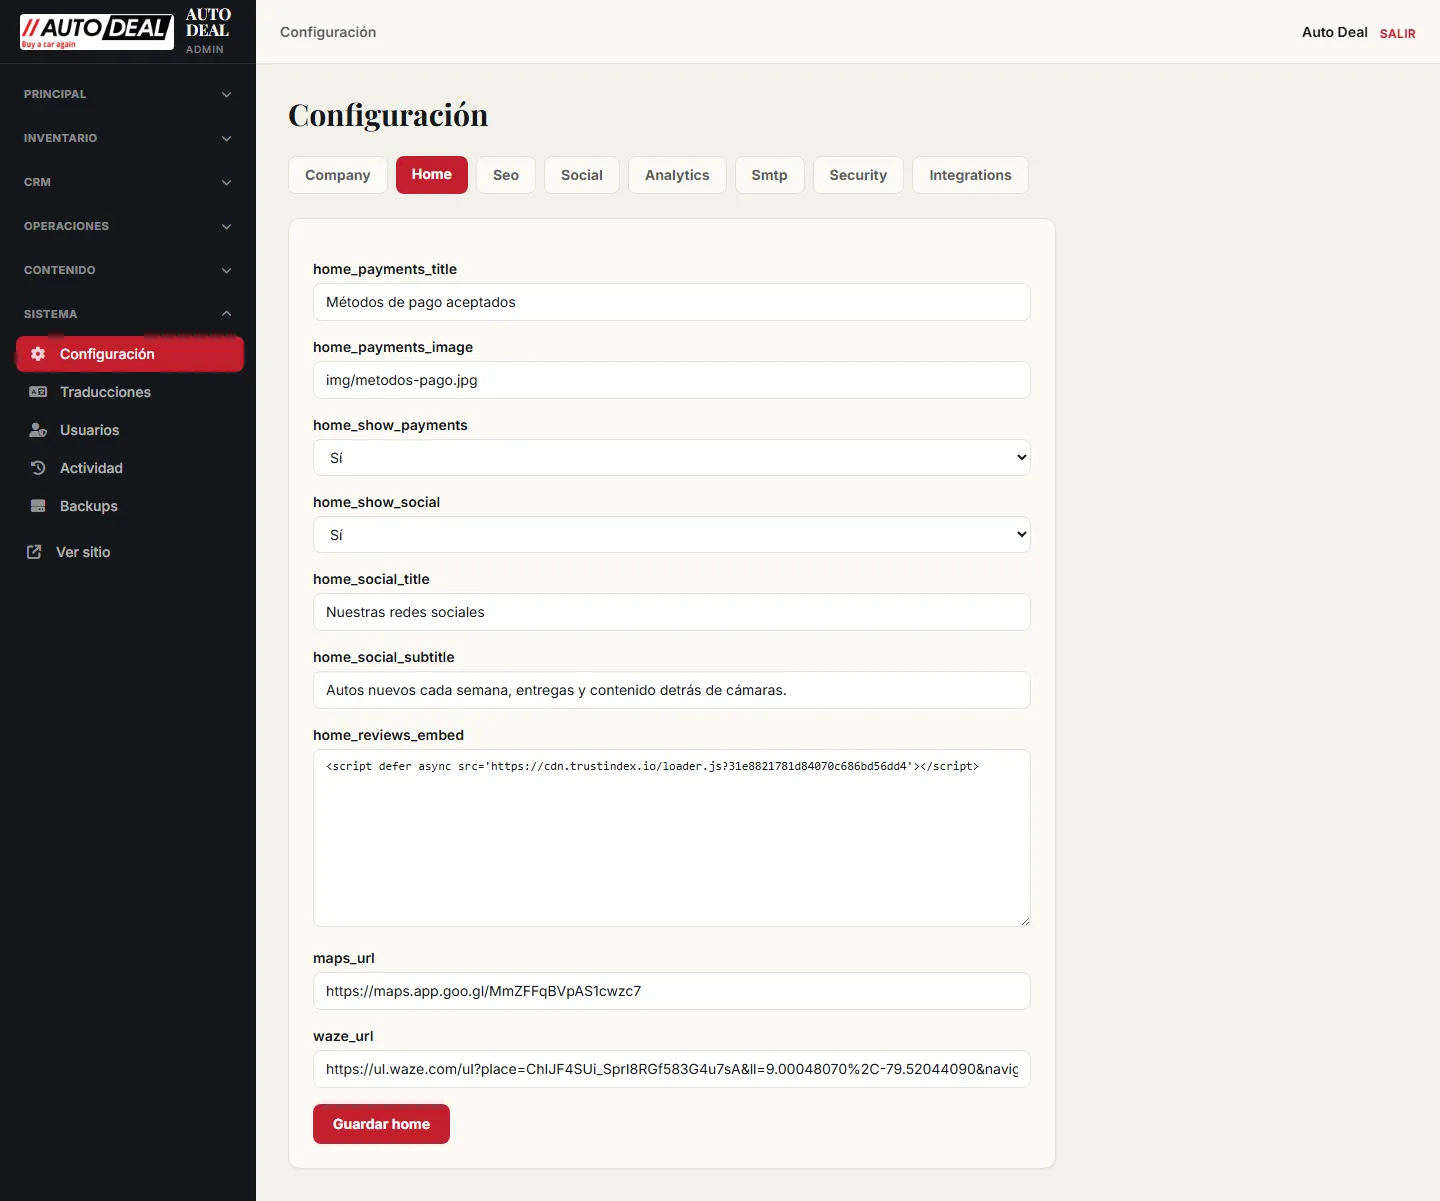Screen dimensions: 1440x1201
Task: Go to the Social tab
Action: (x=582, y=175)
